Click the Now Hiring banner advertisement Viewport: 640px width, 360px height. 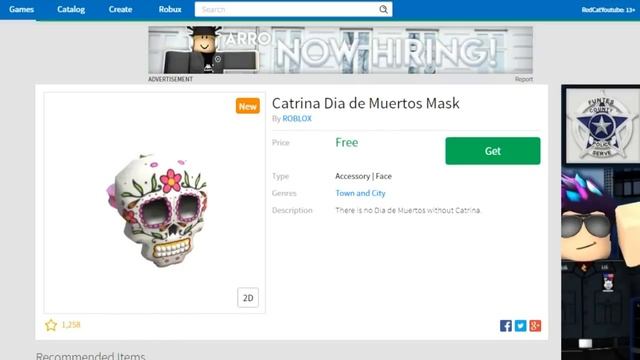[340, 50]
